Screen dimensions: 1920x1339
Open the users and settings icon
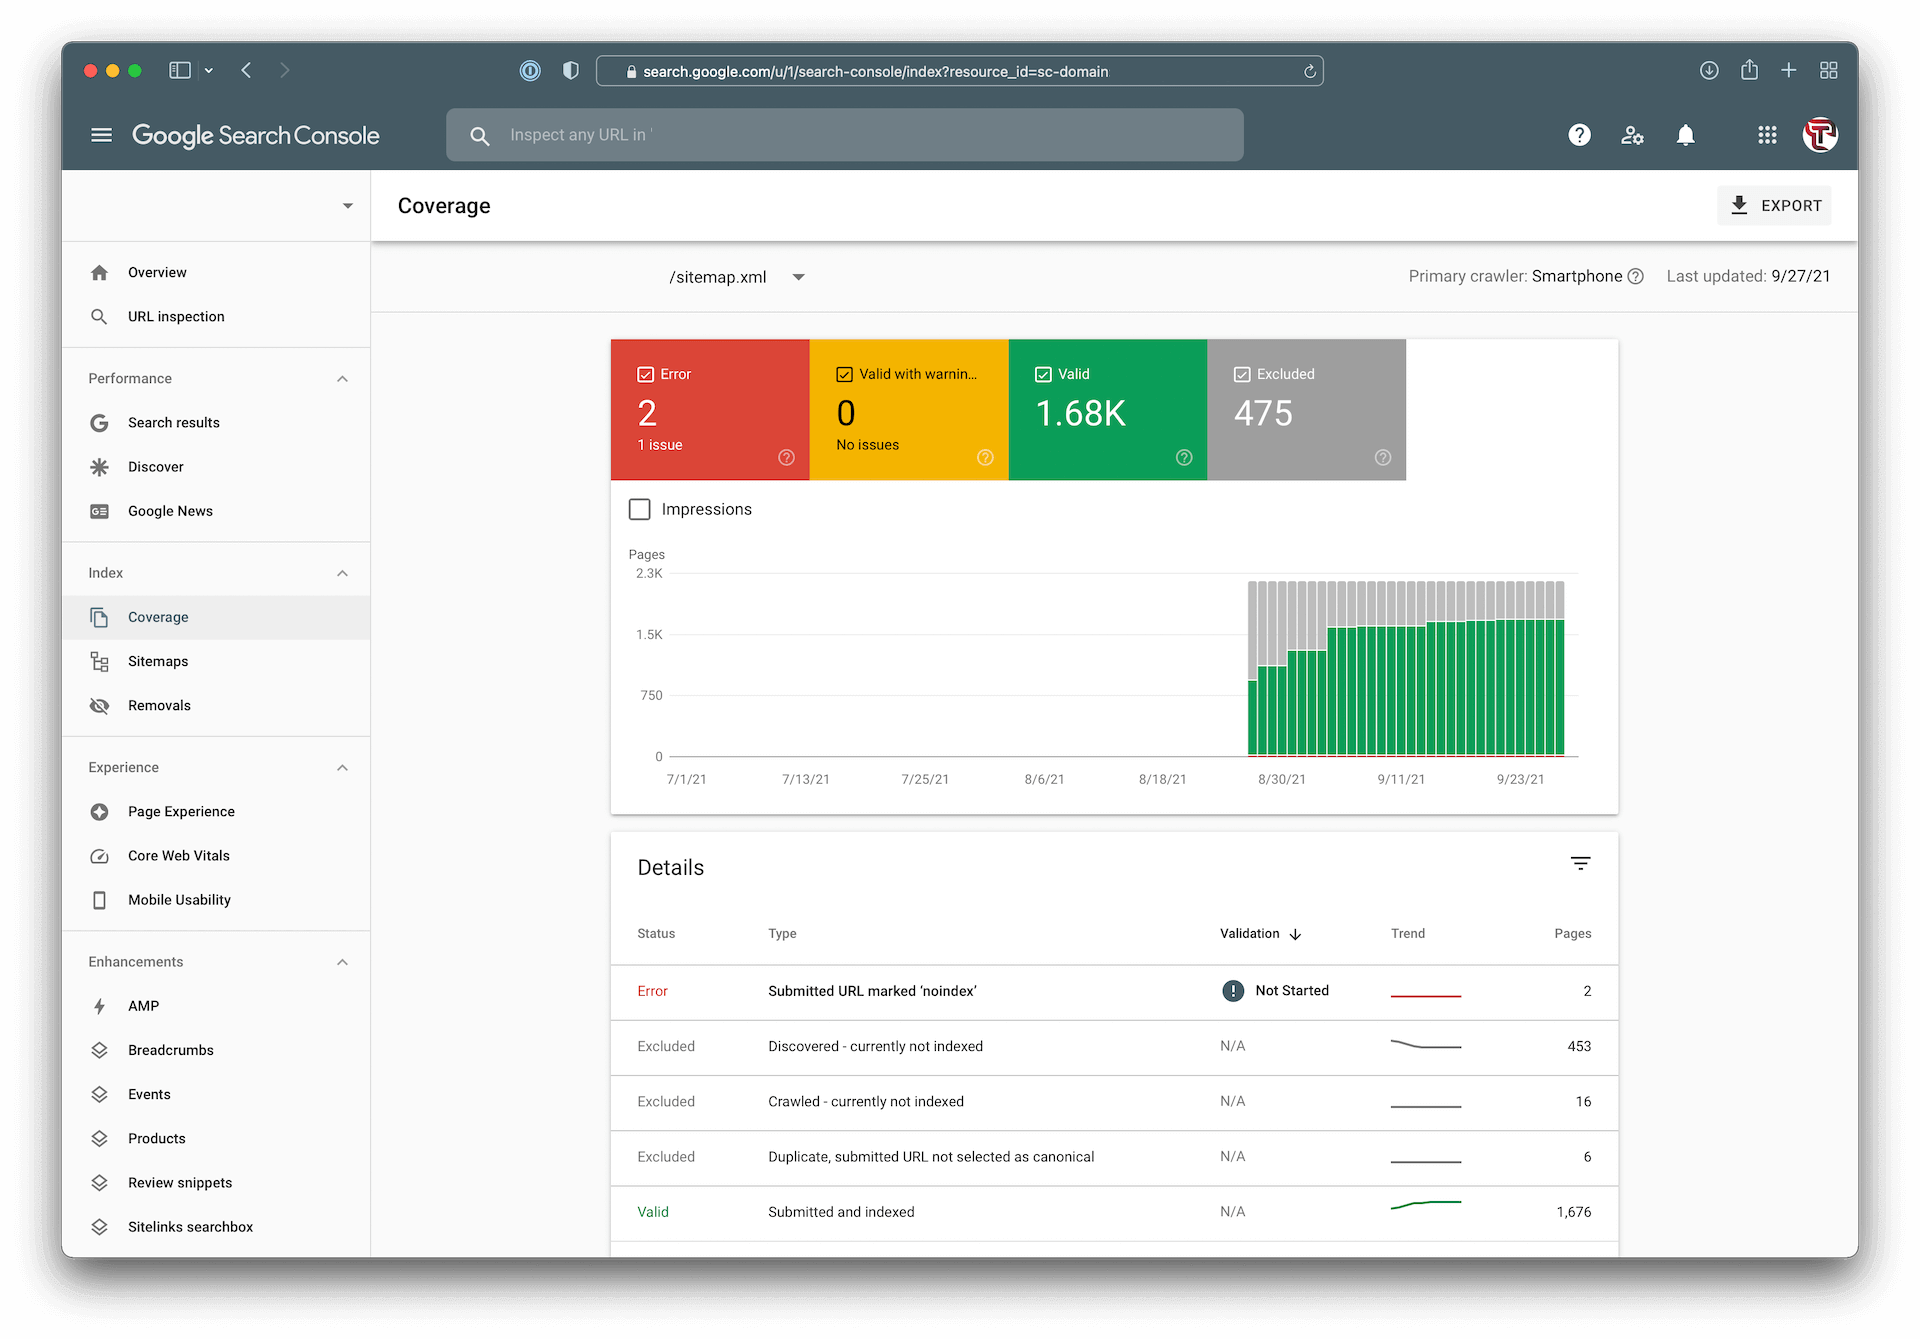pos(1632,135)
